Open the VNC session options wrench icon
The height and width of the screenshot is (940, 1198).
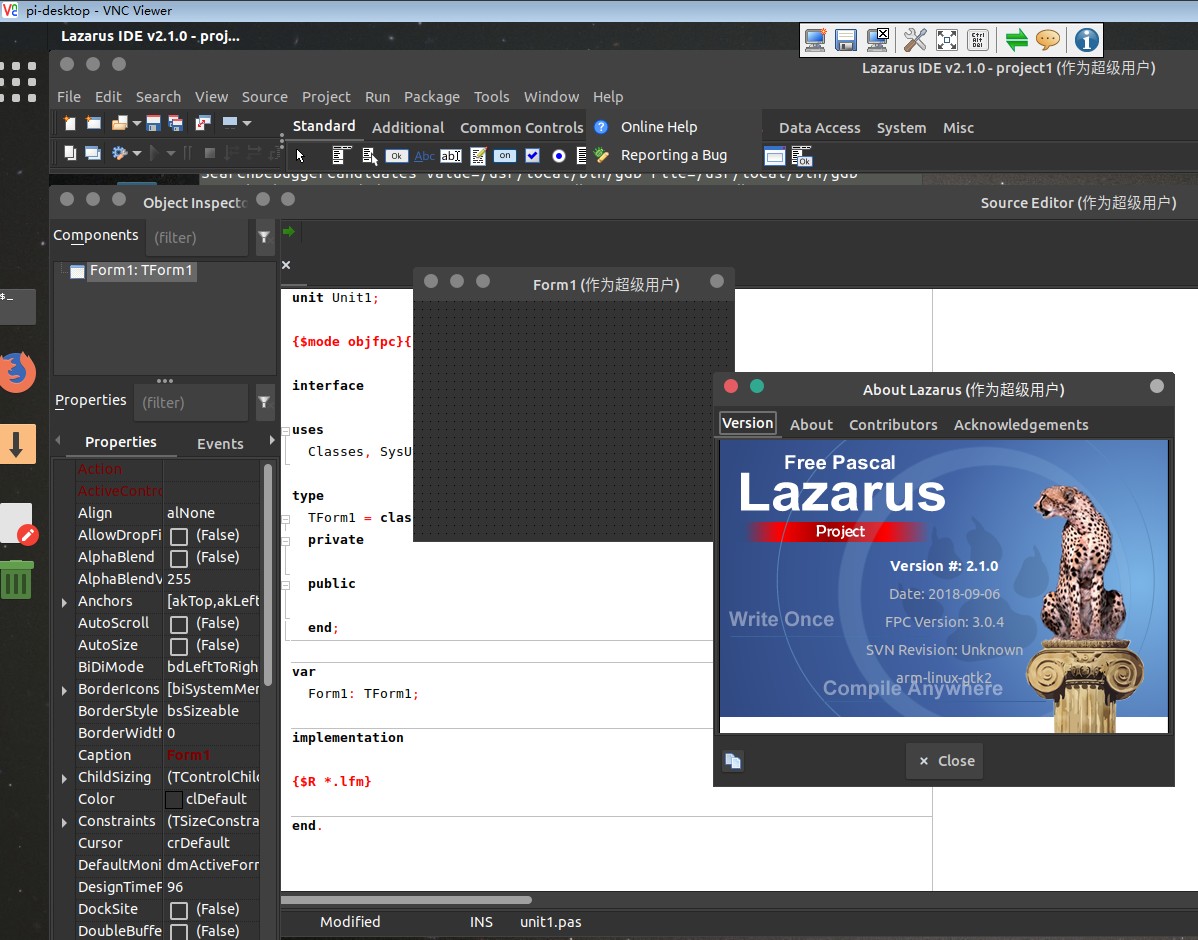click(915, 40)
